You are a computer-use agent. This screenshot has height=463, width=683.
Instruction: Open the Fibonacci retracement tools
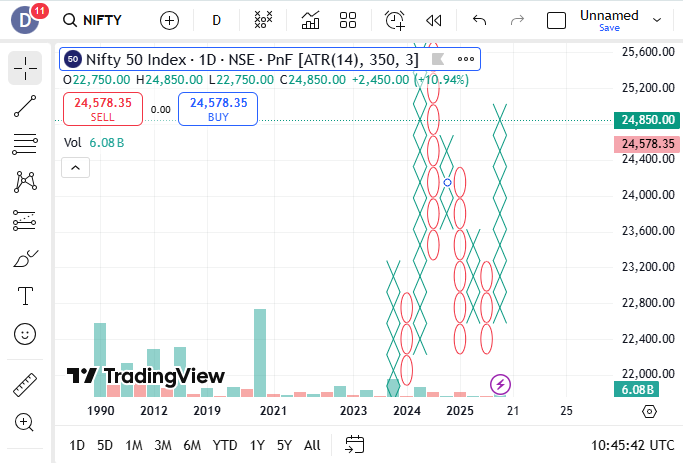coord(25,144)
